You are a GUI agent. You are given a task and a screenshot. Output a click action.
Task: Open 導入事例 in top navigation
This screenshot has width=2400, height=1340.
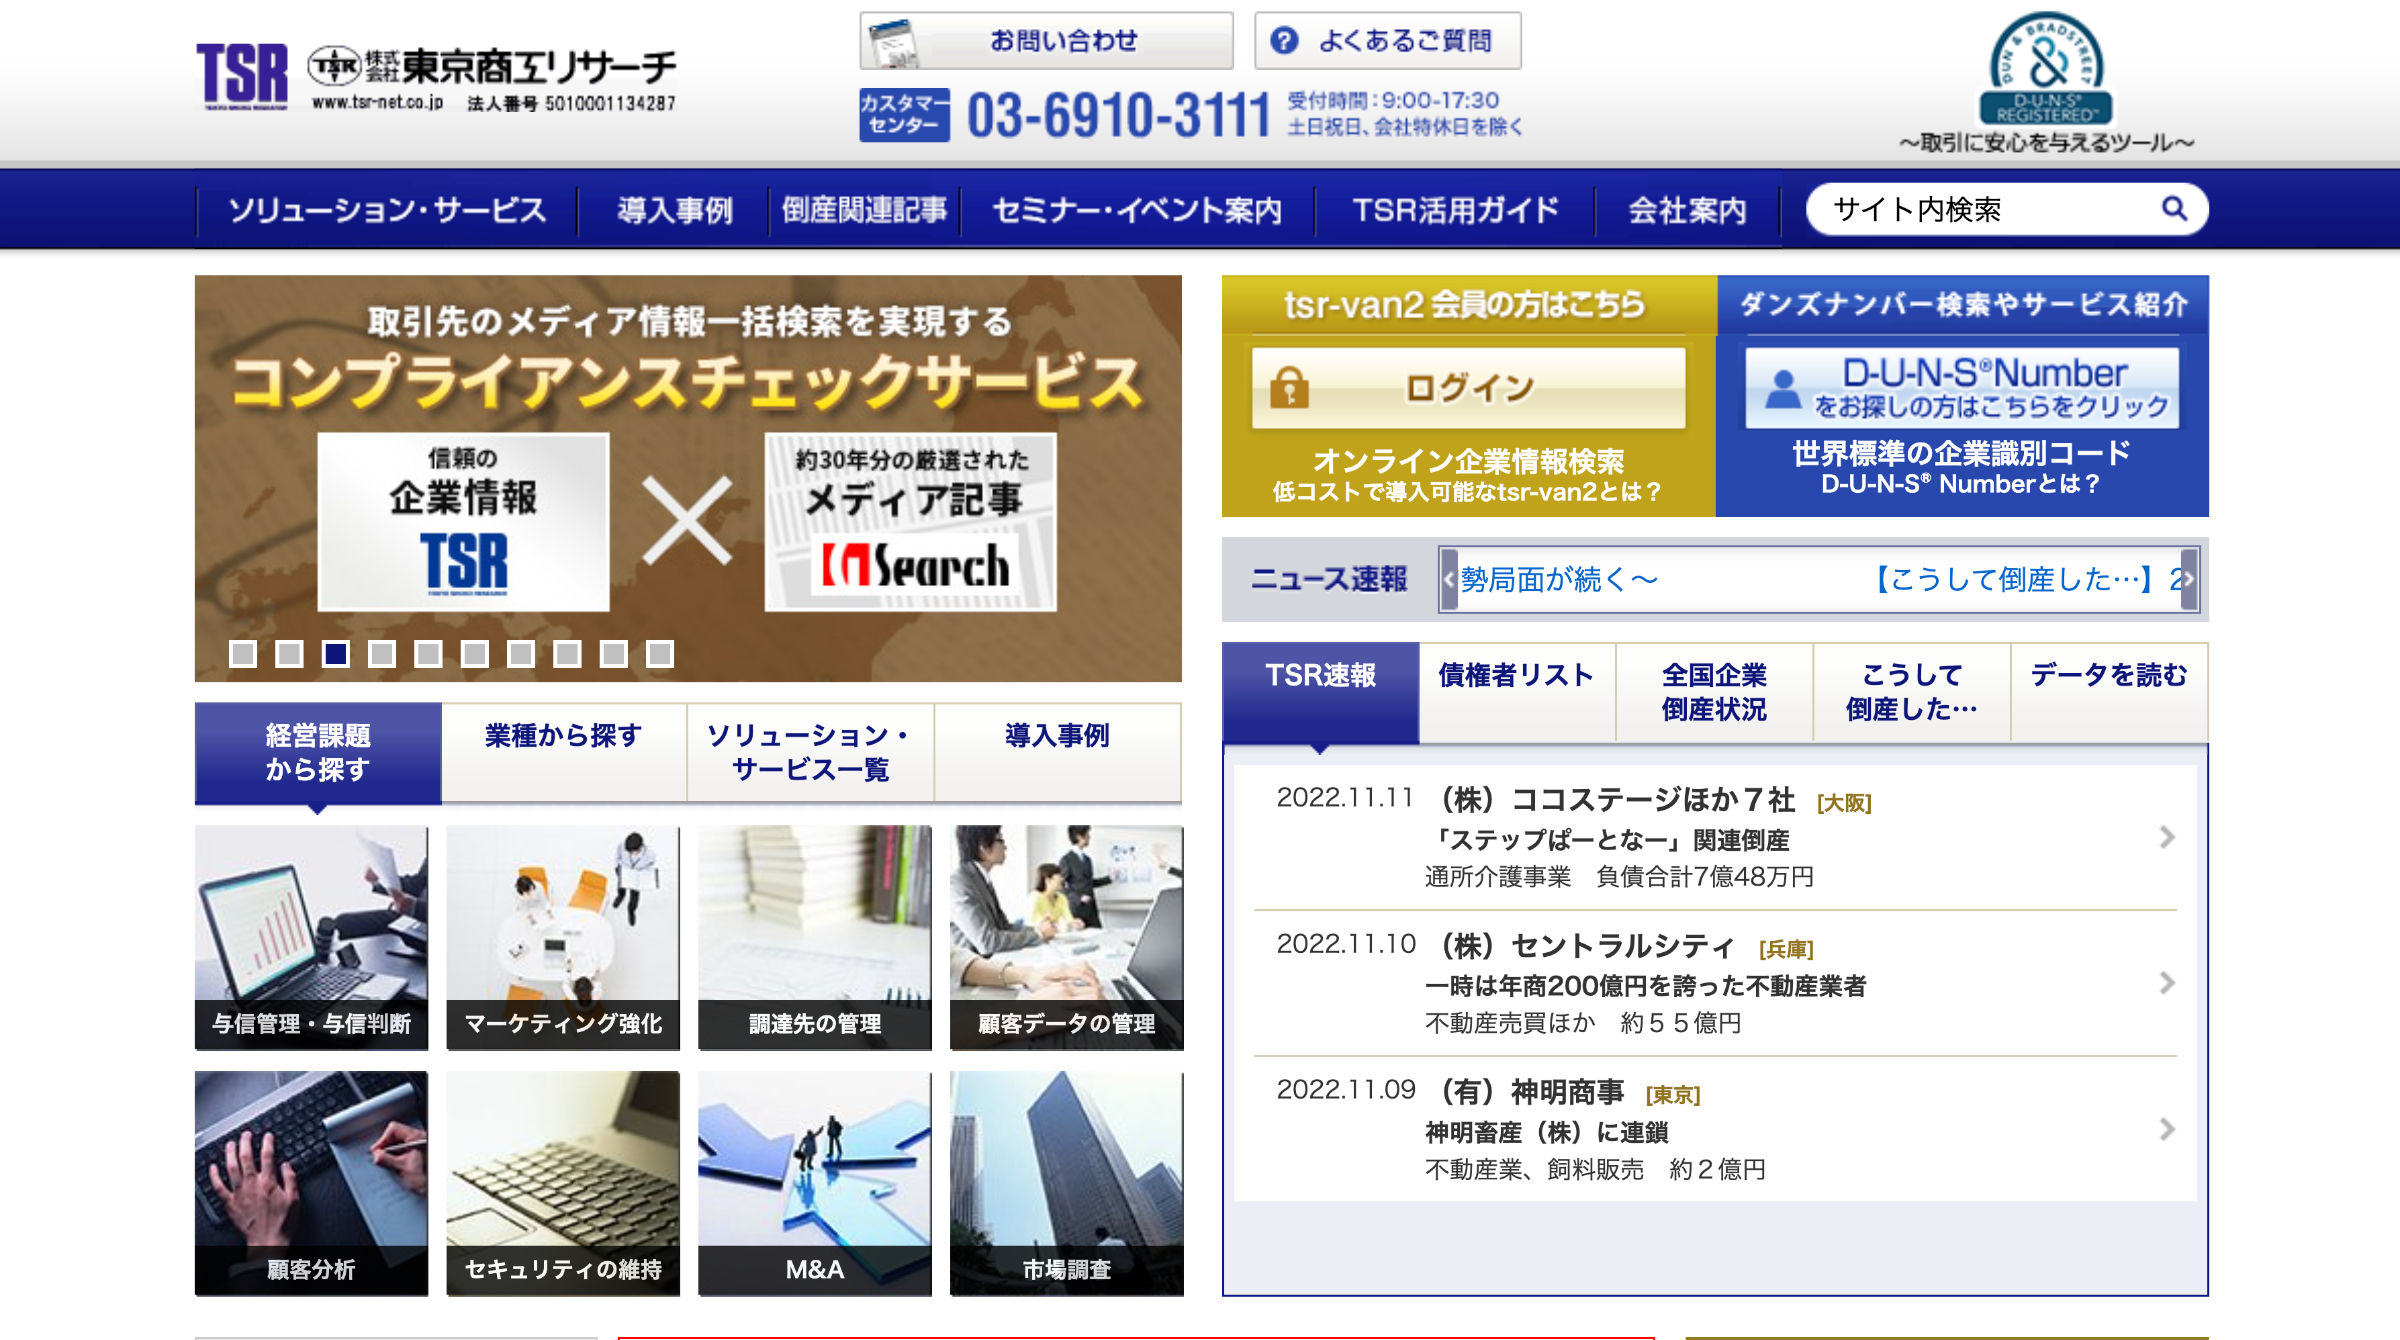click(674, 210)
